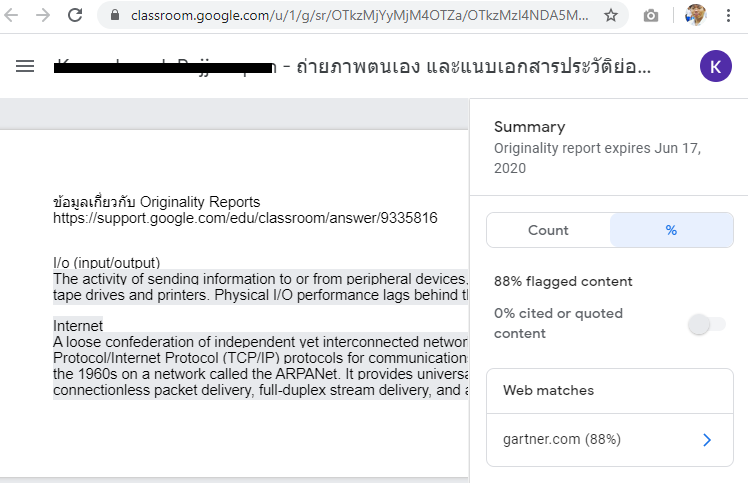748x483 pixels.
Task: Toggle cited or quoted content switch
Action: tap(706, 324)
